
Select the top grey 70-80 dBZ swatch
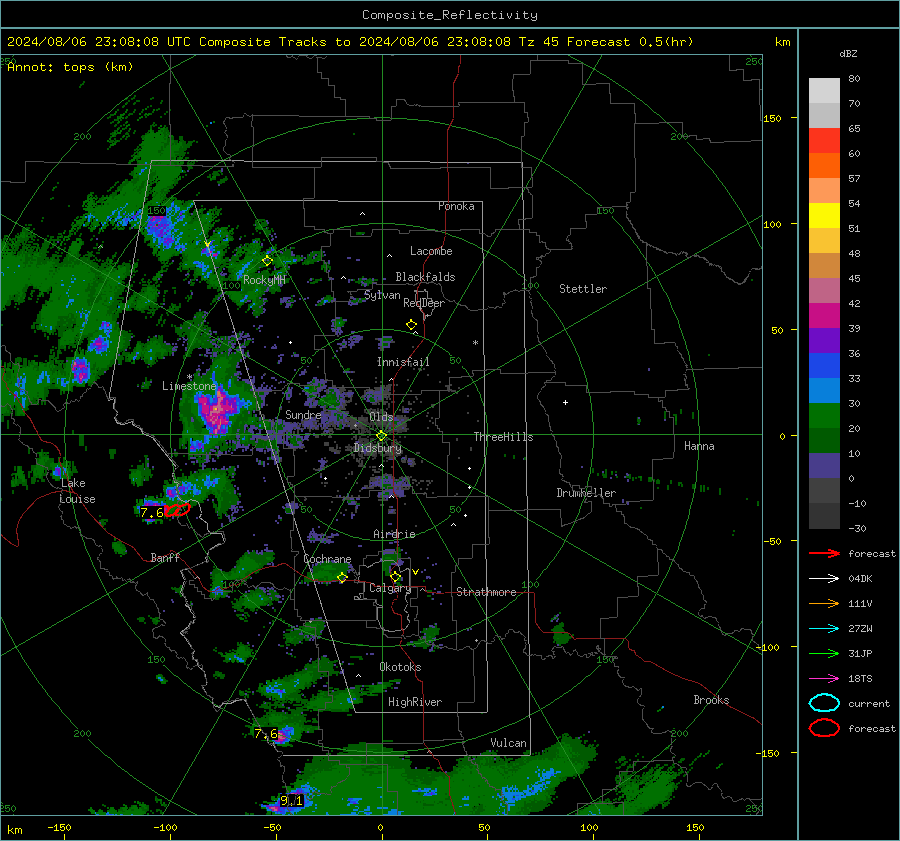point(824,91)
